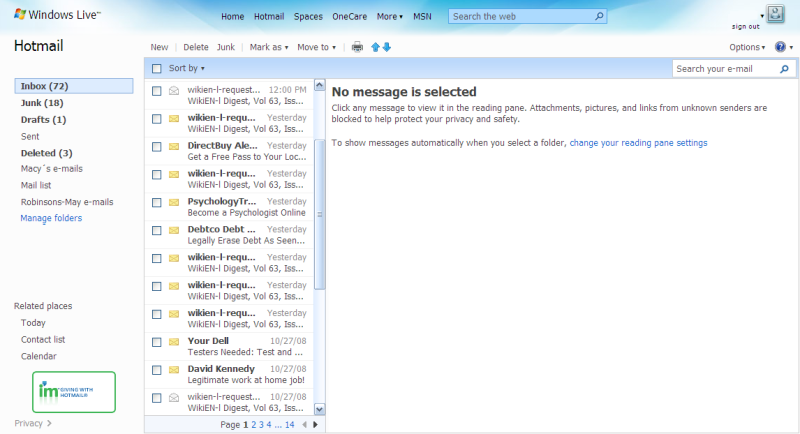Go to previous page arrow
800x434 pixels.
click(x=305, y=424)
